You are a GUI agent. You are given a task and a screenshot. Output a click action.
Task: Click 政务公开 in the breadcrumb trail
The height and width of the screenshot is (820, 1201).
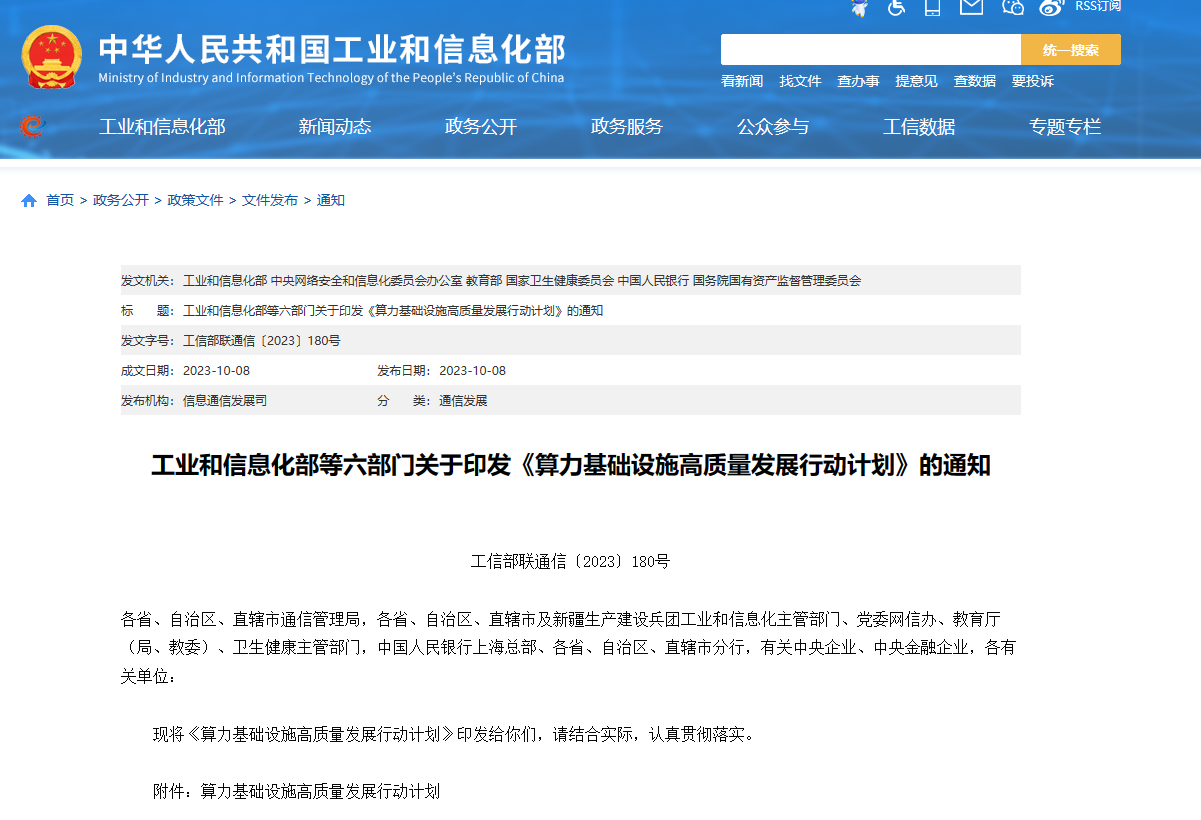click(121, 200)
